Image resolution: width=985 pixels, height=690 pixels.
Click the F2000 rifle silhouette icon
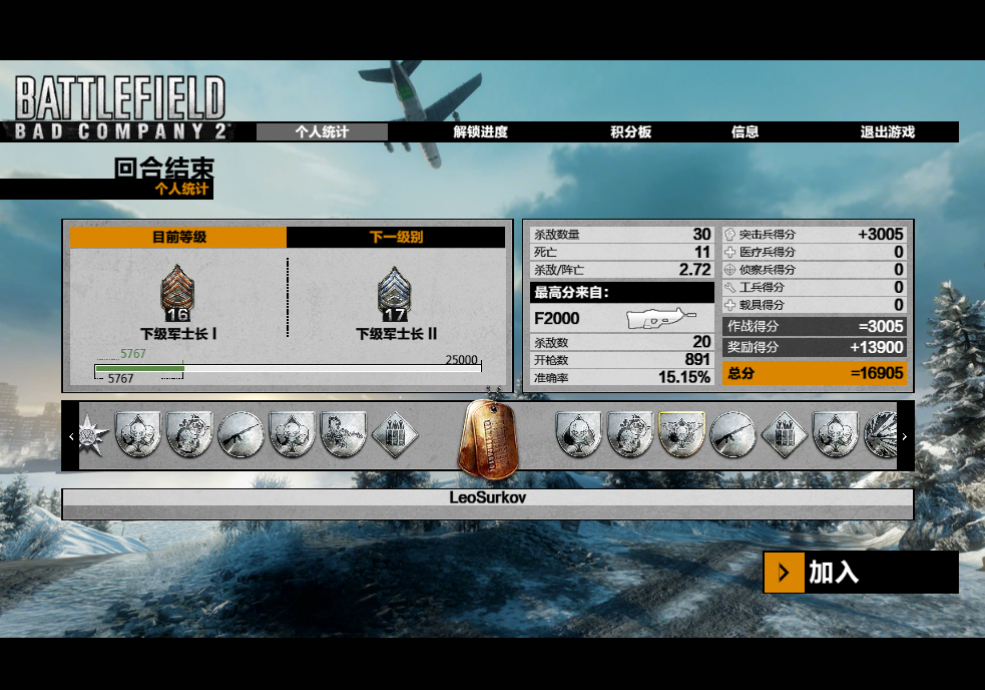660,318
